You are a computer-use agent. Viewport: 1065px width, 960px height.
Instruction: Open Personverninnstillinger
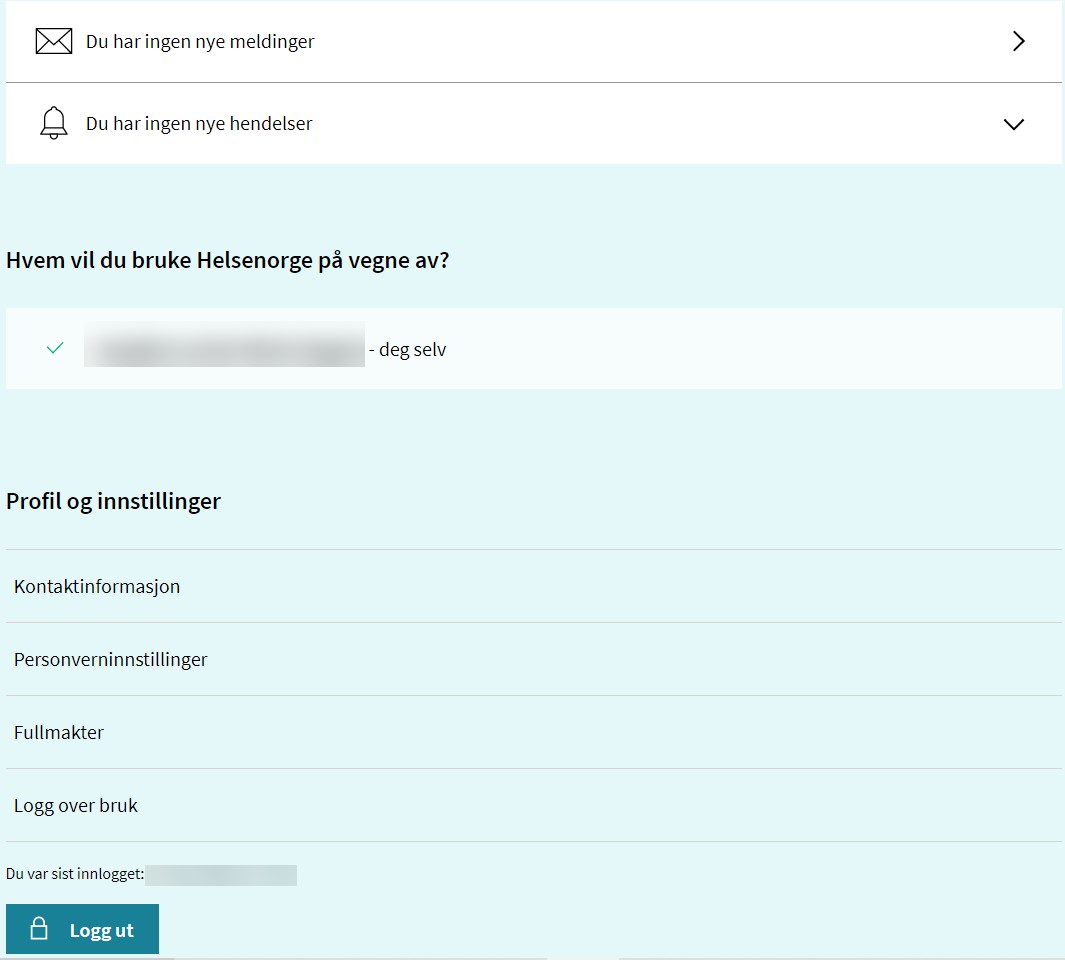[111, 659]
